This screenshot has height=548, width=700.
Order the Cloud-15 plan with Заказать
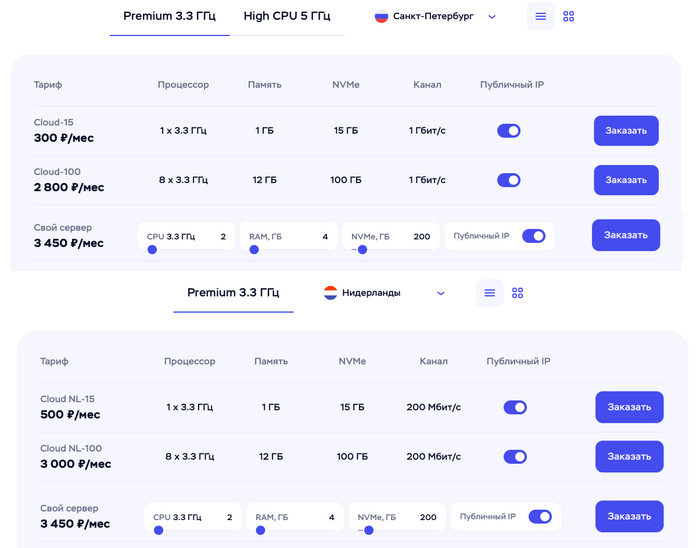[626, 131]
